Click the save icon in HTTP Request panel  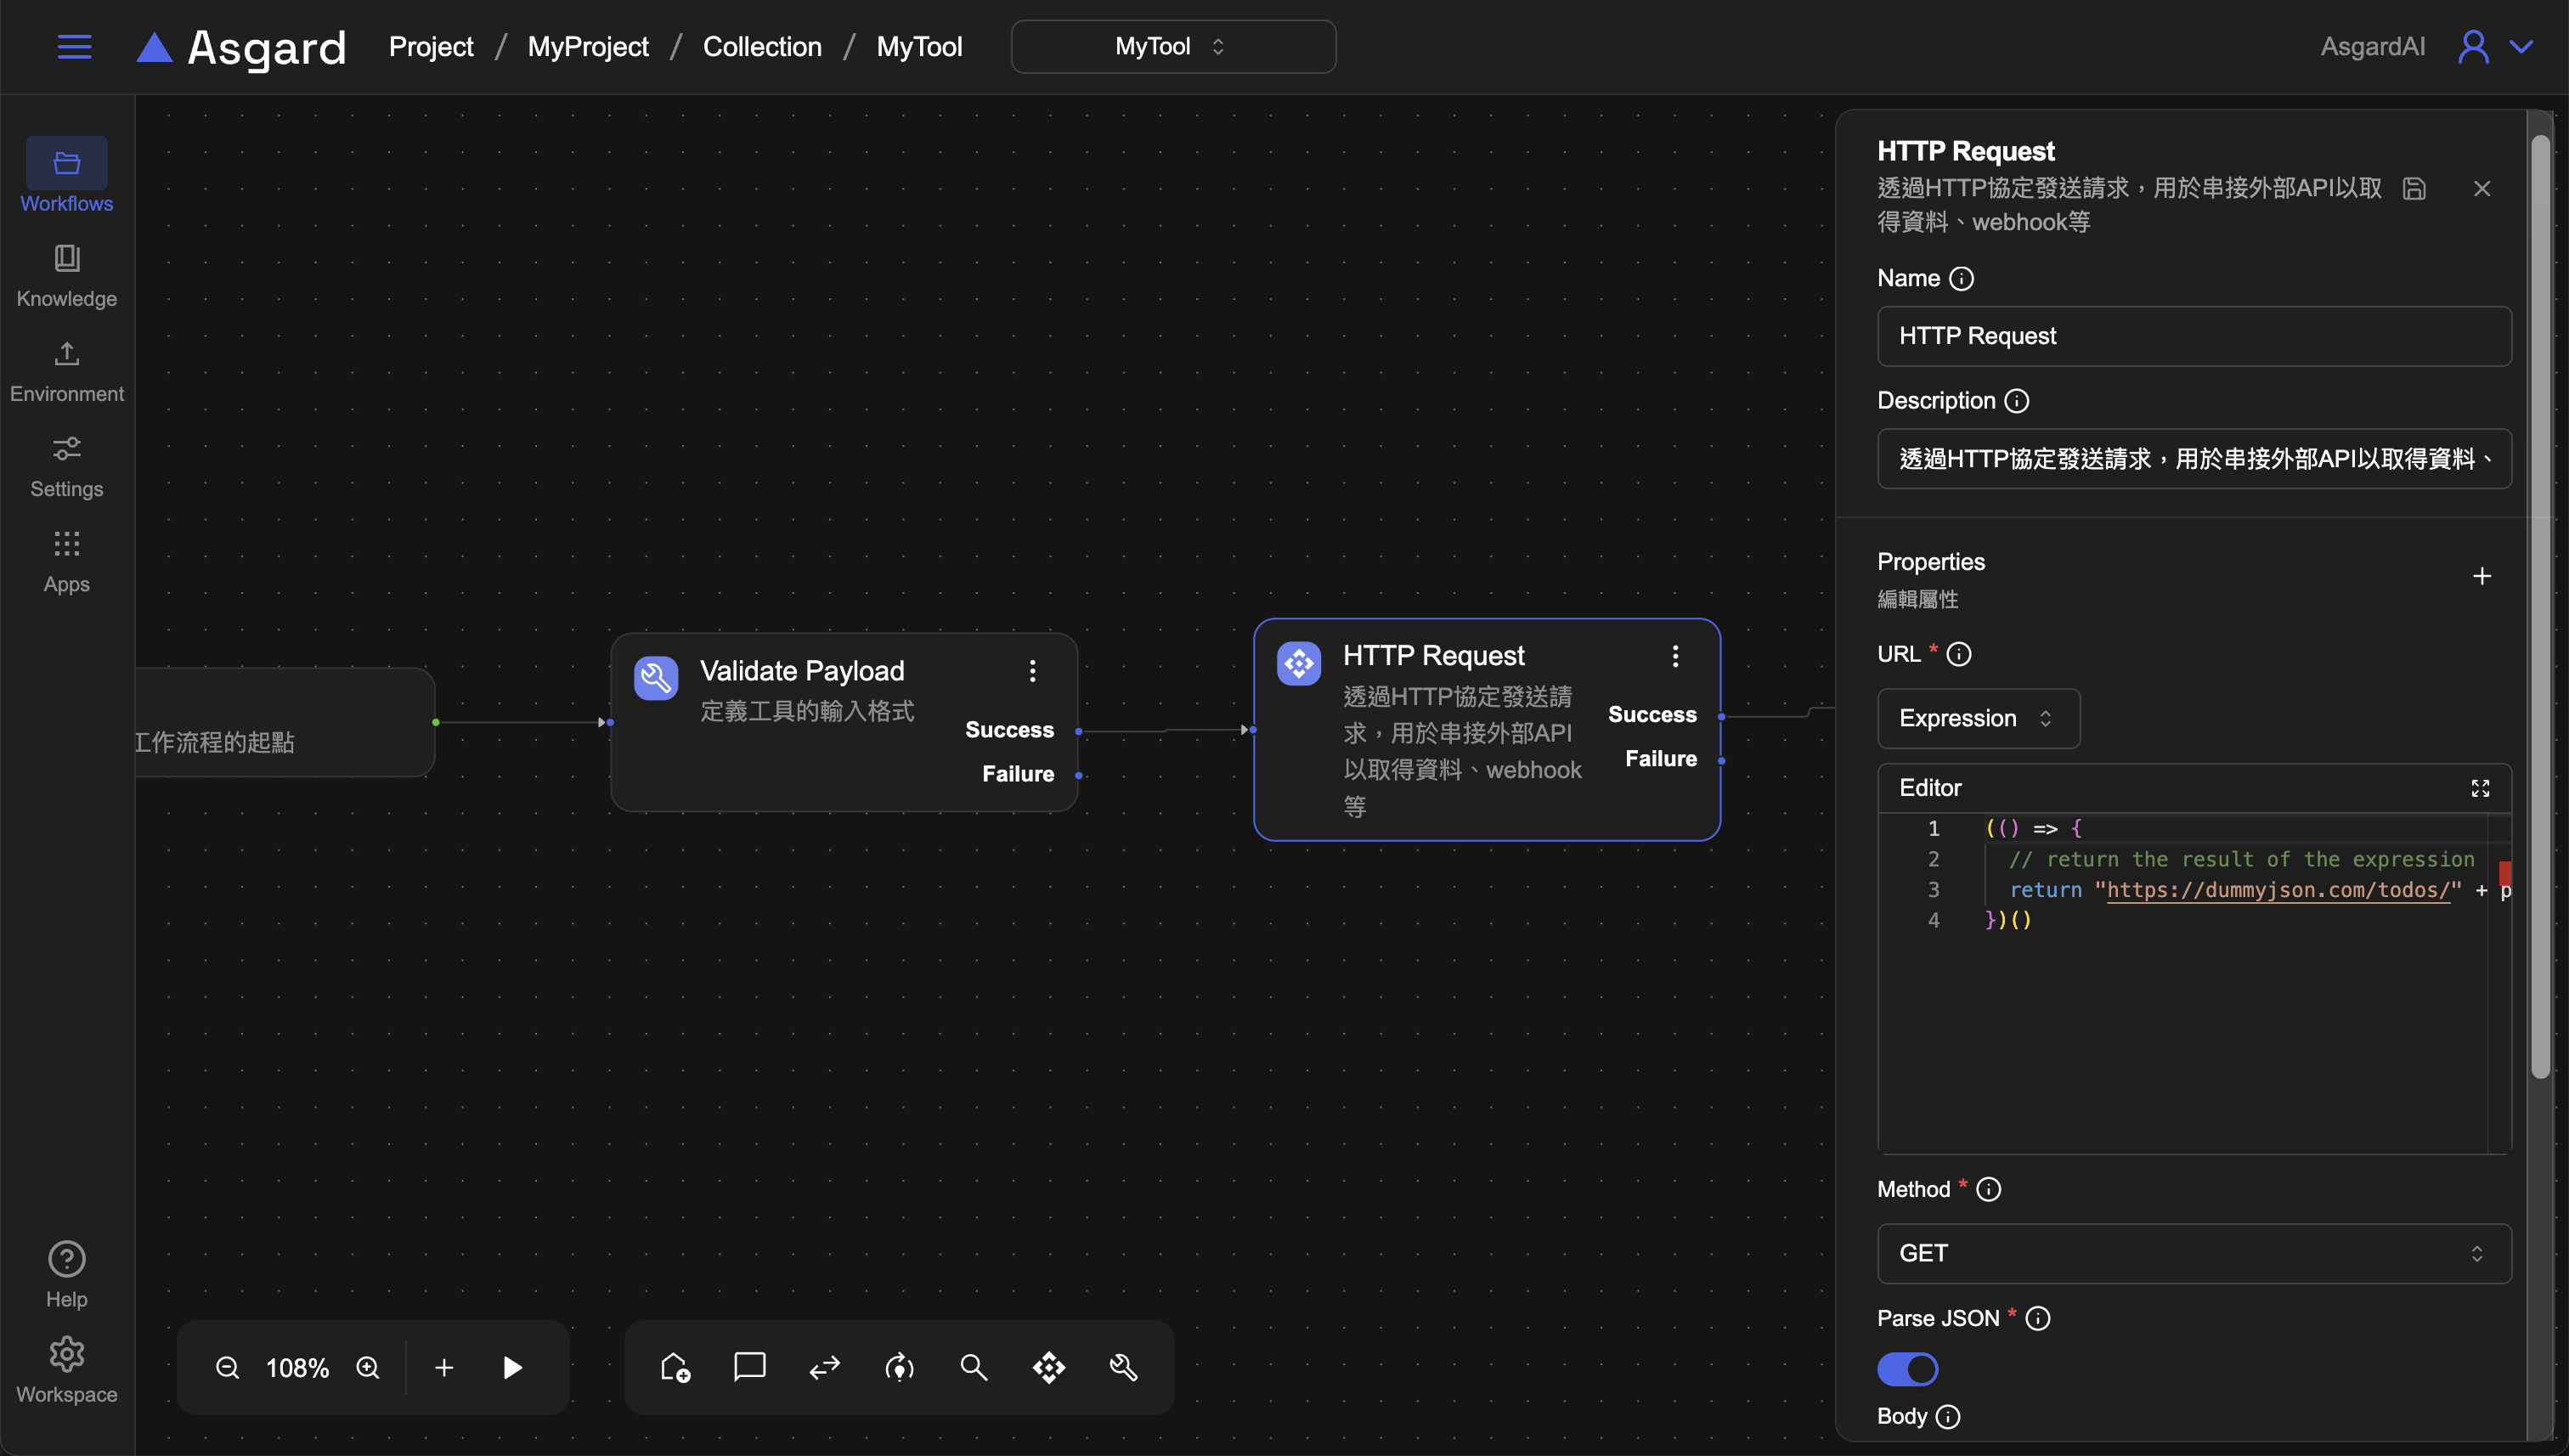[x=2414, y=189]
